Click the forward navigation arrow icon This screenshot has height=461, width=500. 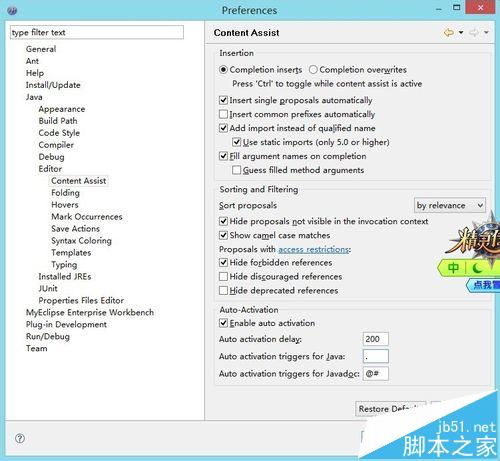pyautogui.click(x=474, y=33)
